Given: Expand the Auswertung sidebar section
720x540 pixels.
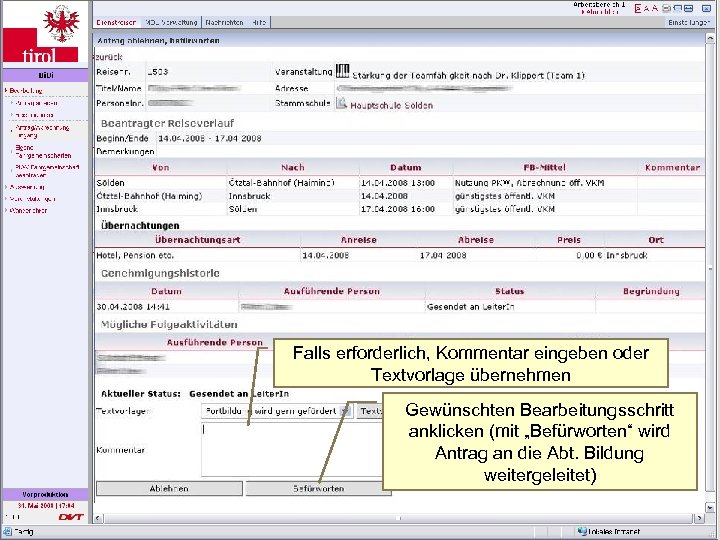Looking at the screenshot, I should click(27, 187).
